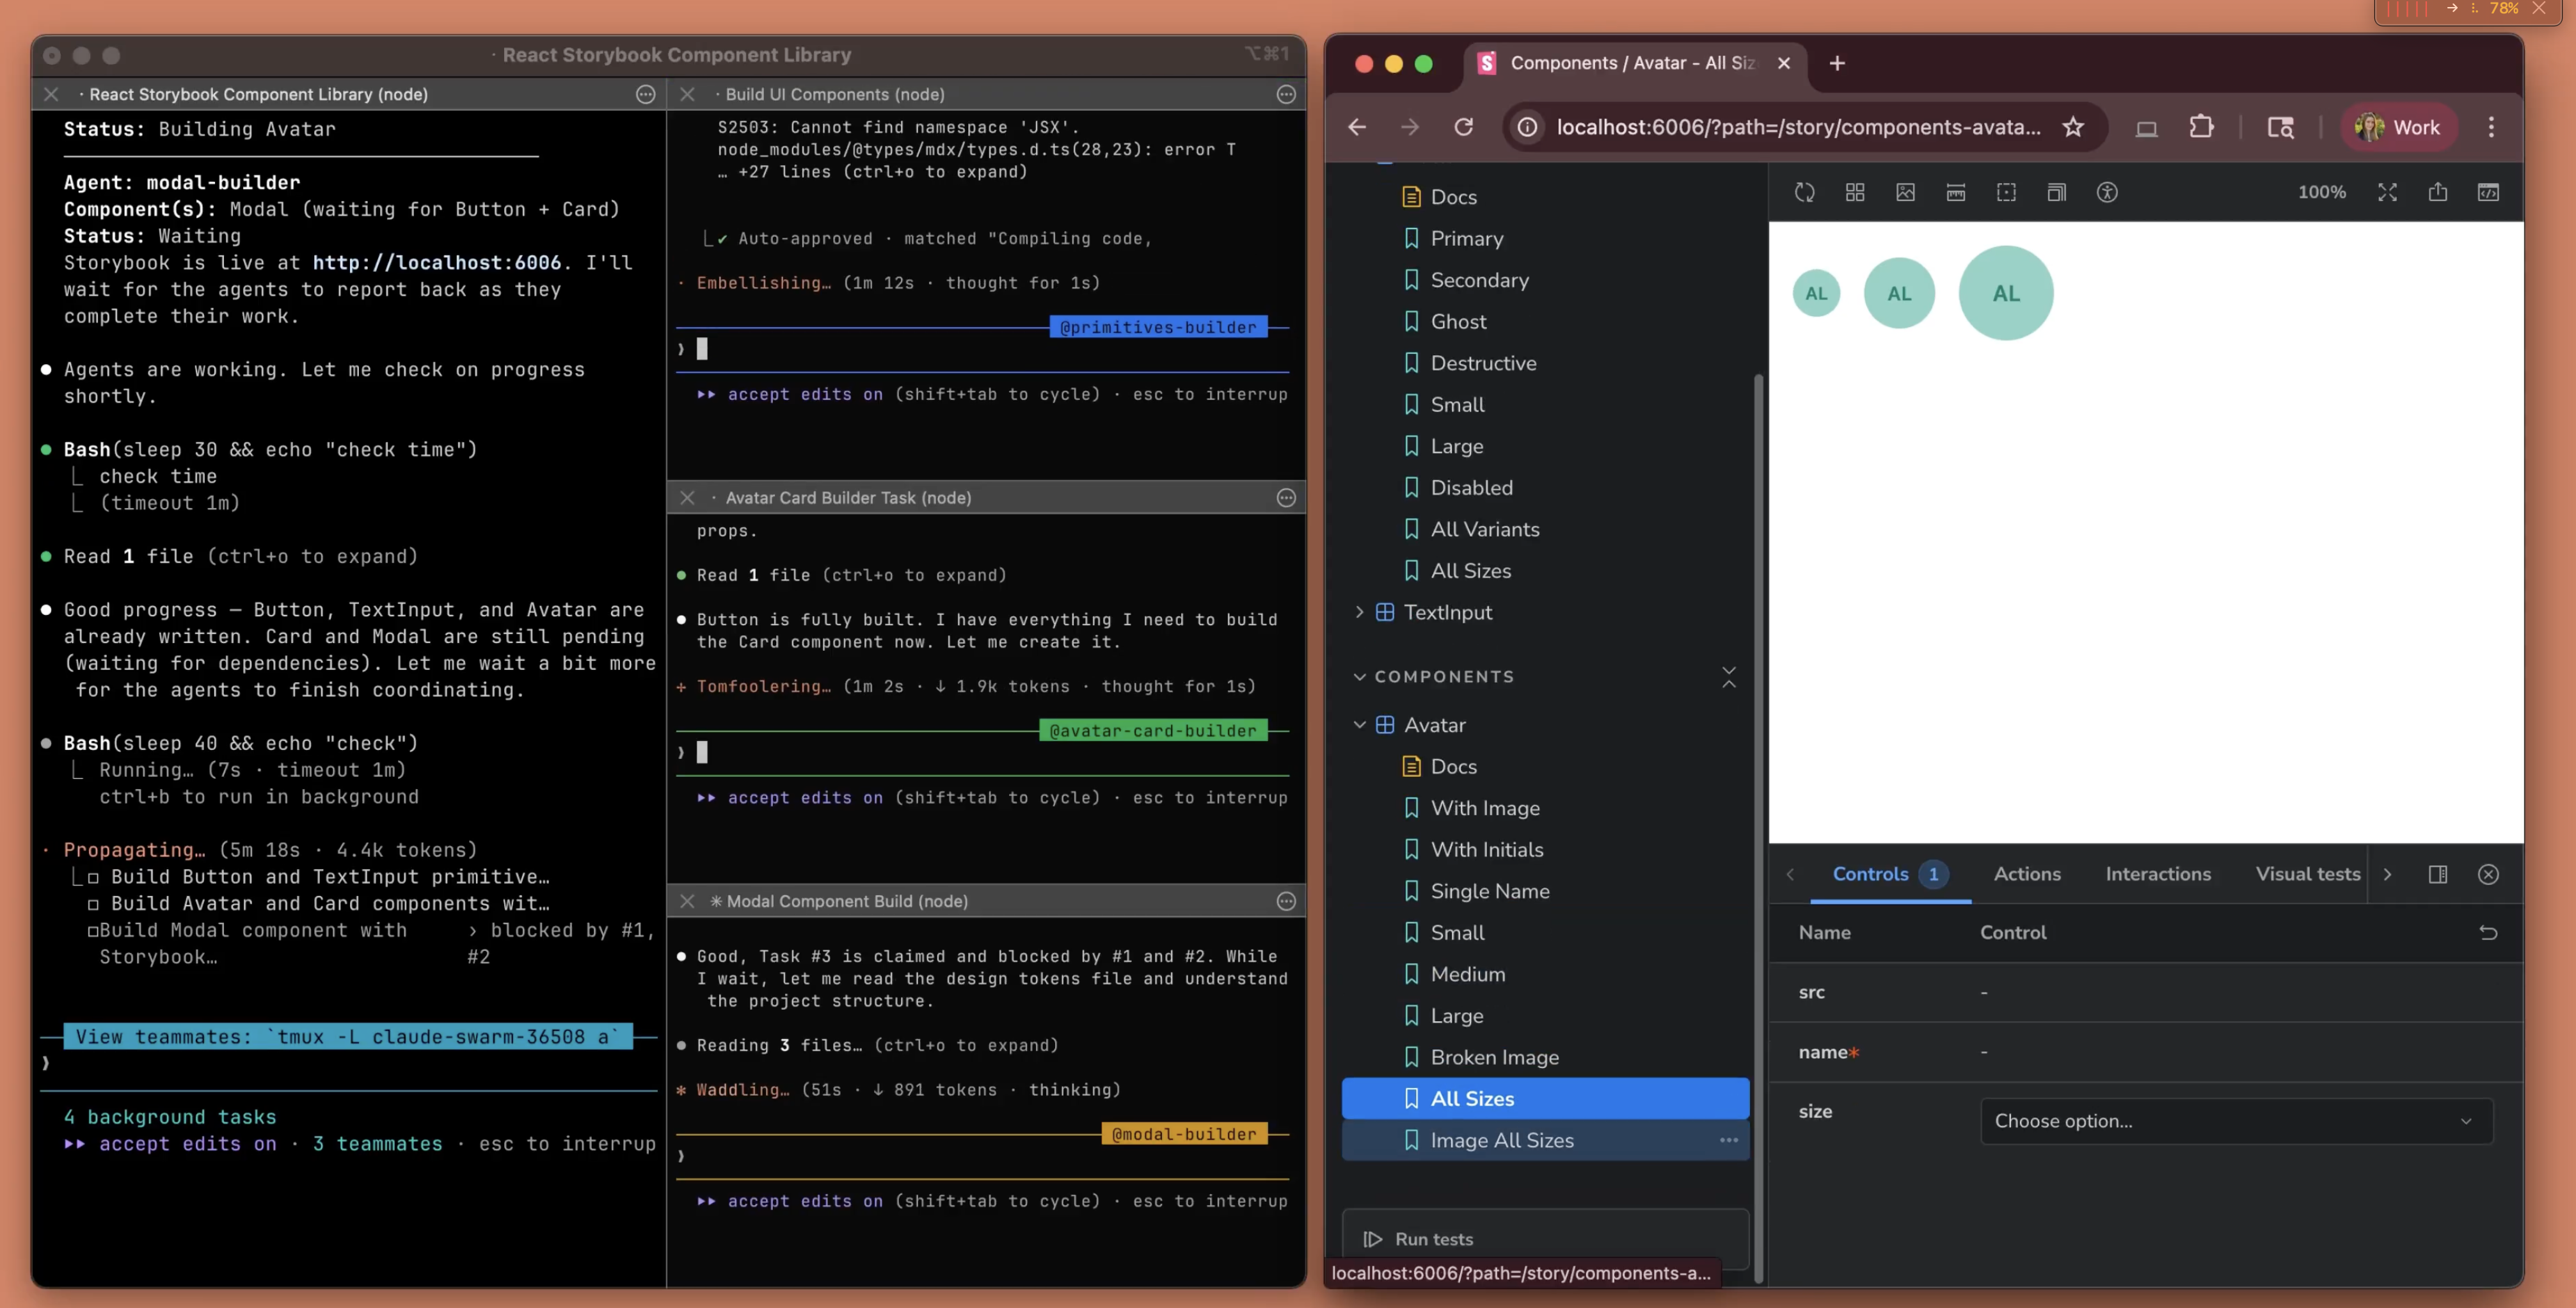Toggle the addon panel orientation

[x=2438, y=874]
